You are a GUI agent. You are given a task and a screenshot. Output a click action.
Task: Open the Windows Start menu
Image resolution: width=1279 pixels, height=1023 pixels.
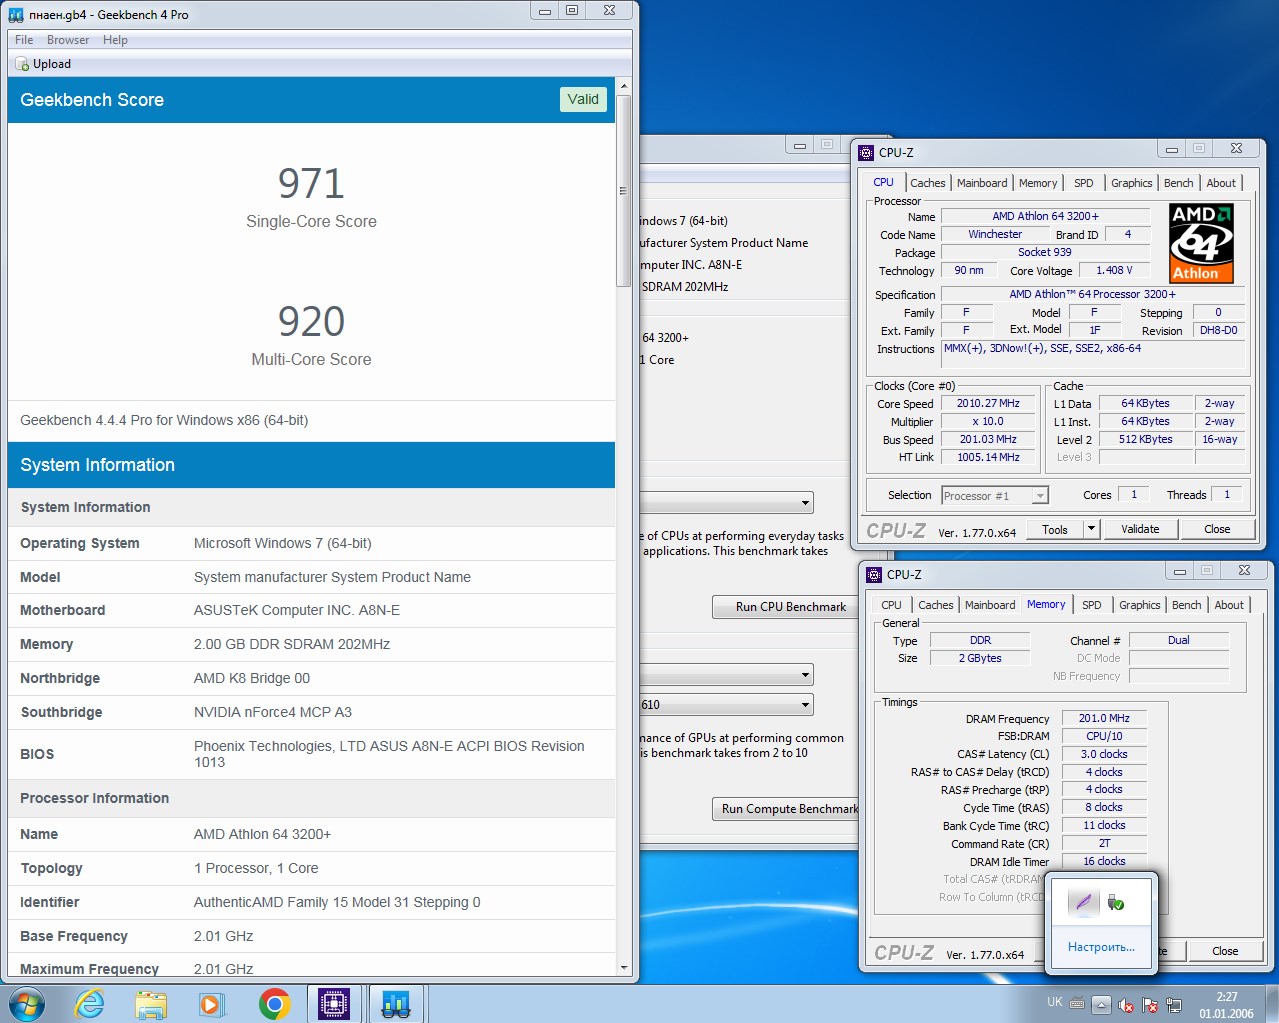[27, 1003]
